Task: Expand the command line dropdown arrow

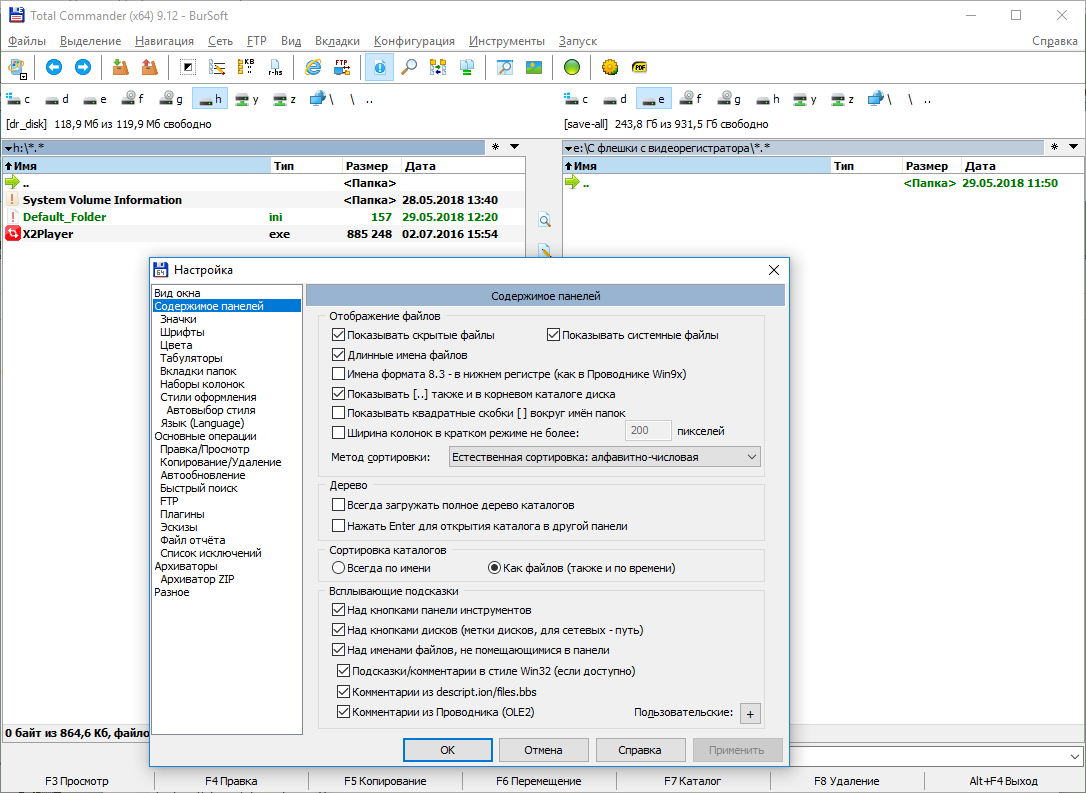Action: click(1075, 757)
